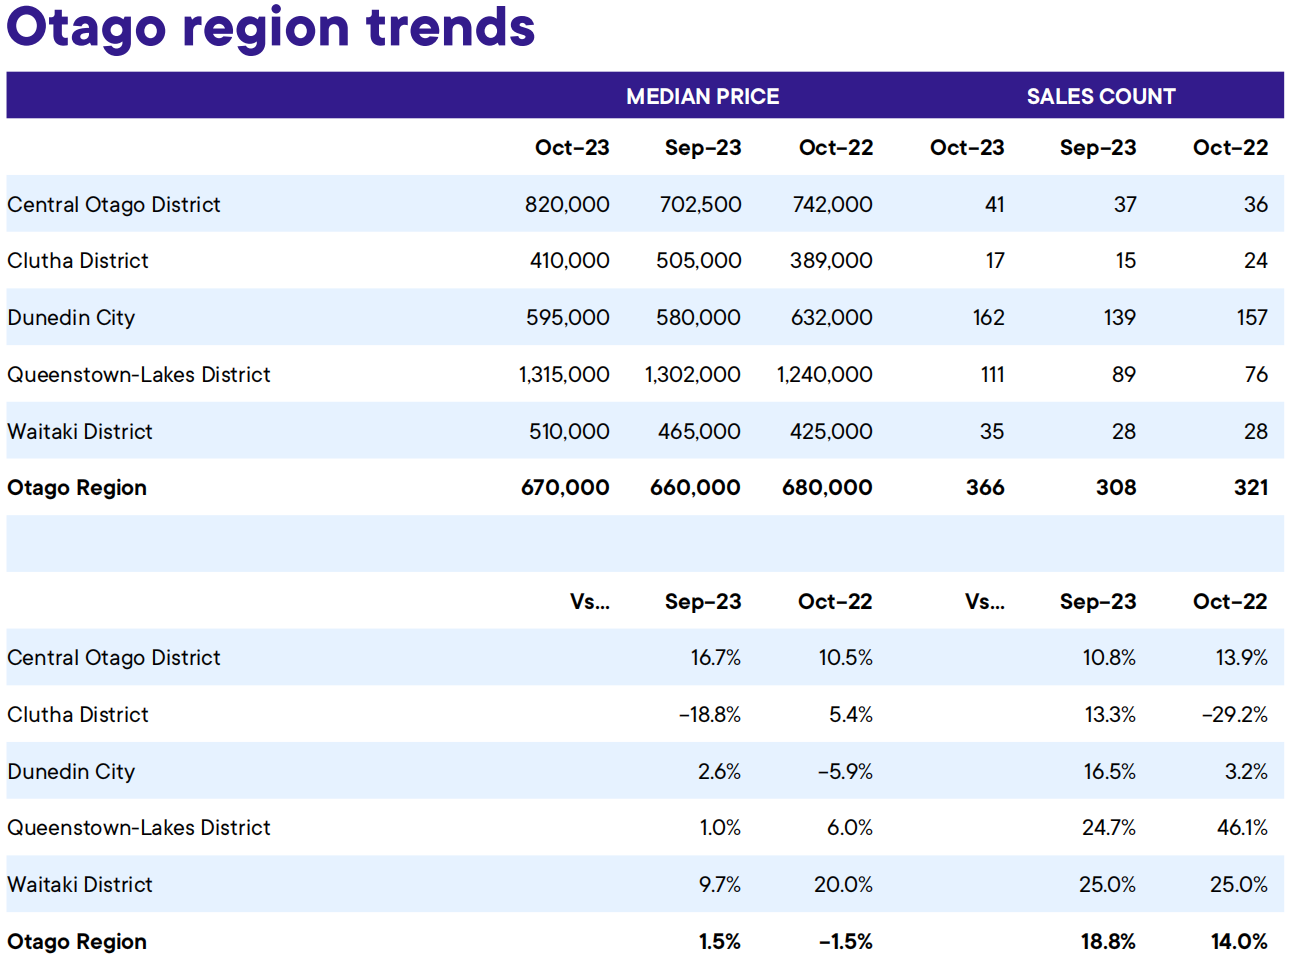Click Waitaki District median price 510,000
The image size is (1291, 966).
(x=569, y=431)
